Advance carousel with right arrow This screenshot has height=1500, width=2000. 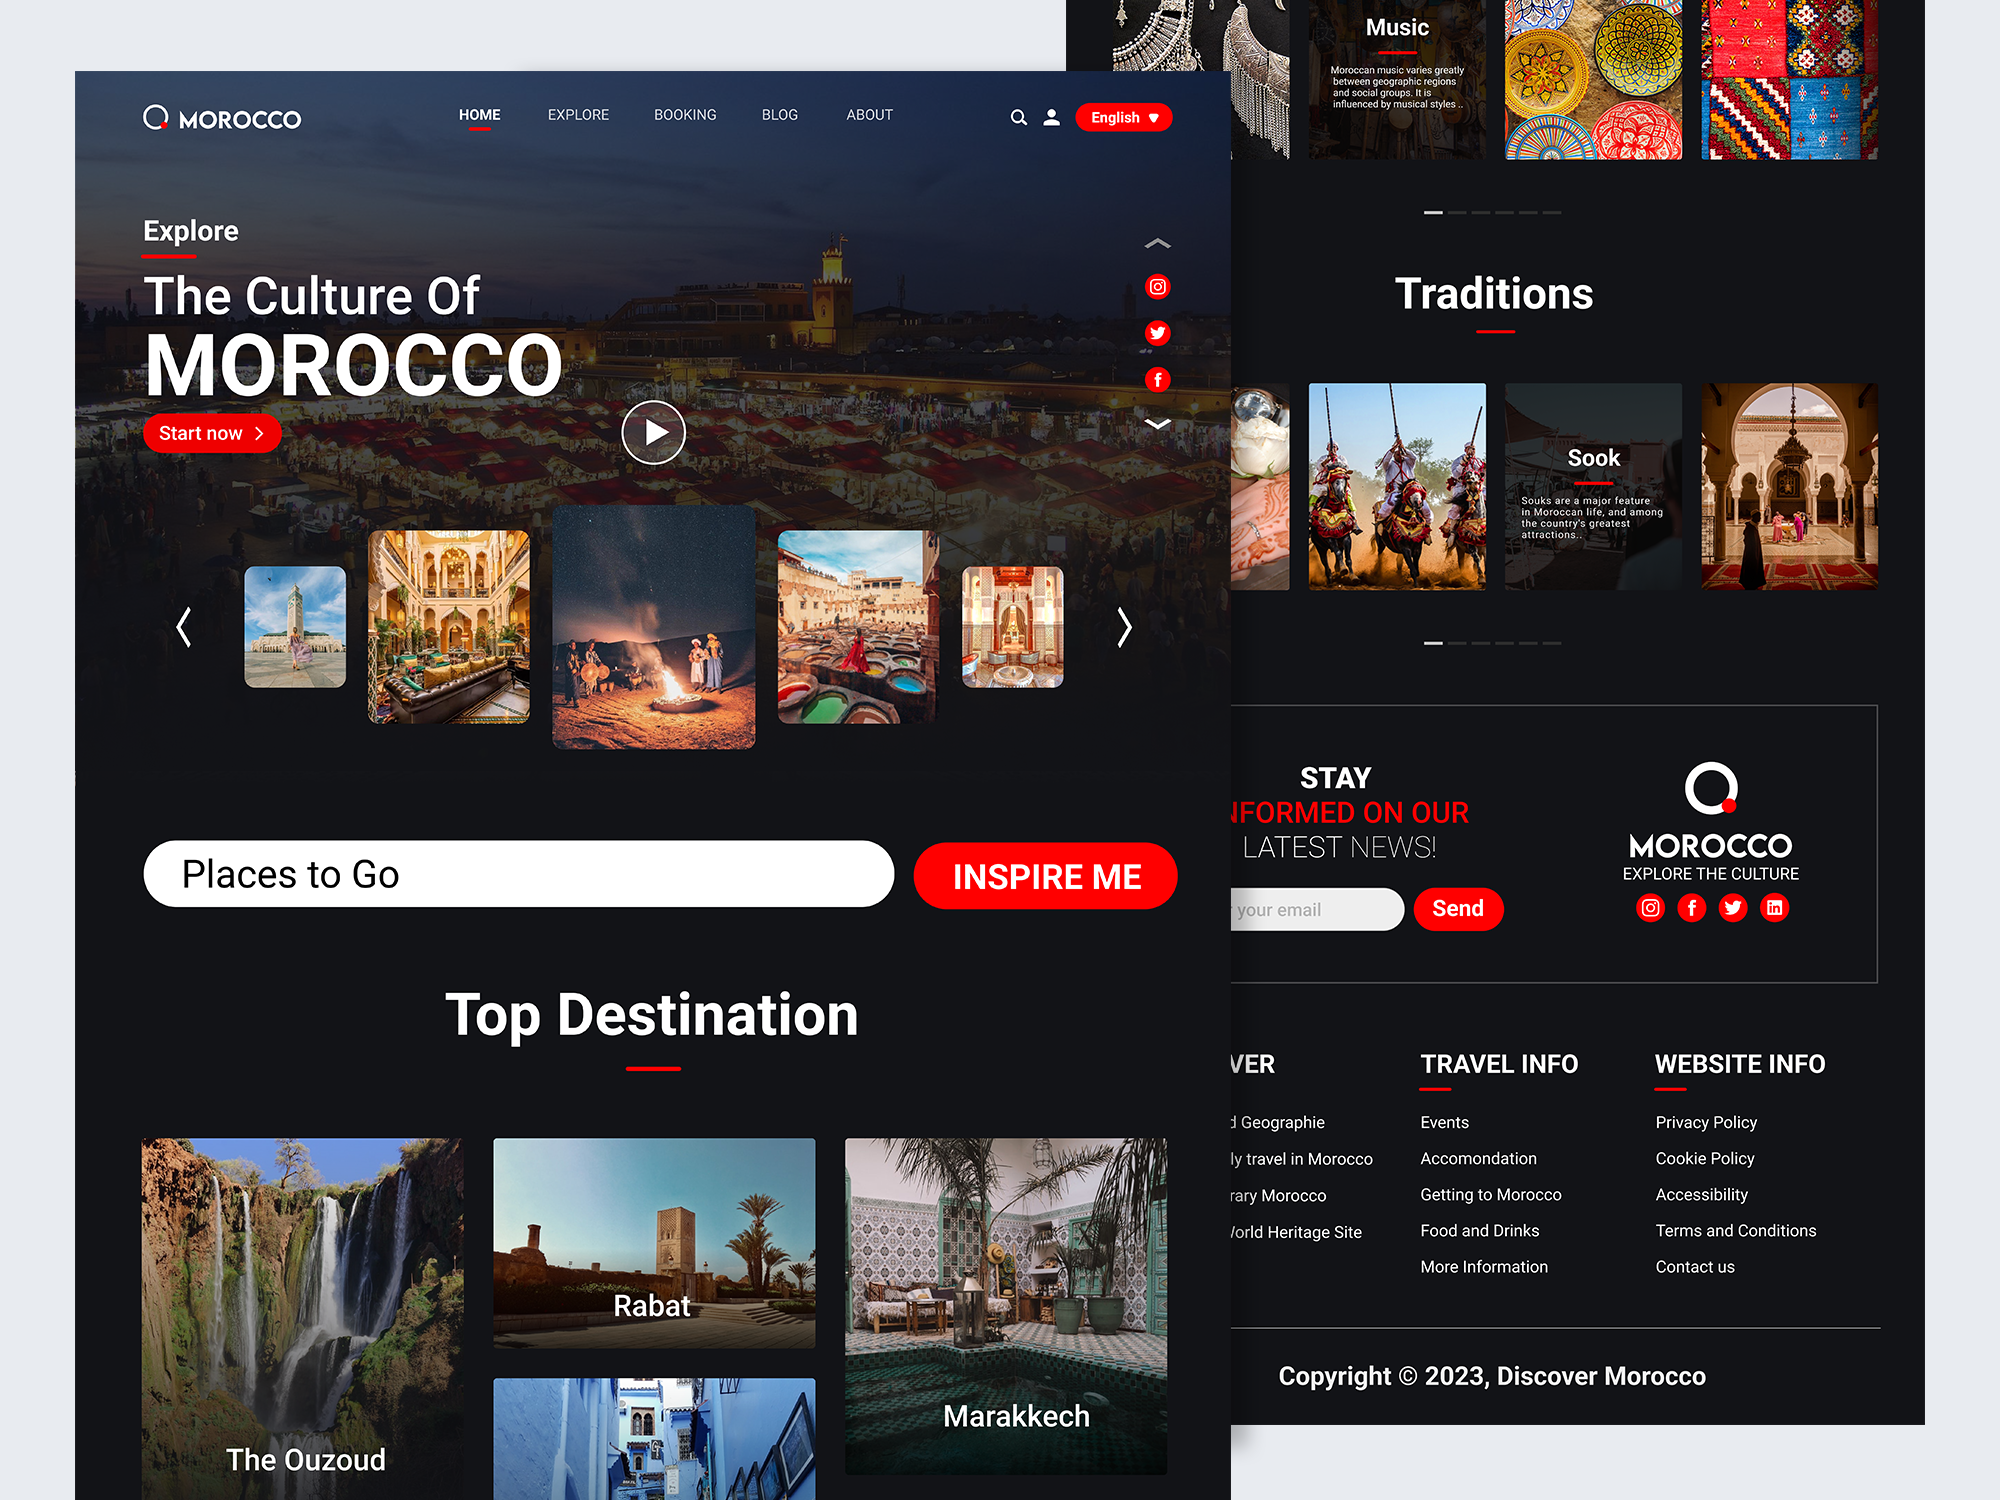pos(1124,628)
